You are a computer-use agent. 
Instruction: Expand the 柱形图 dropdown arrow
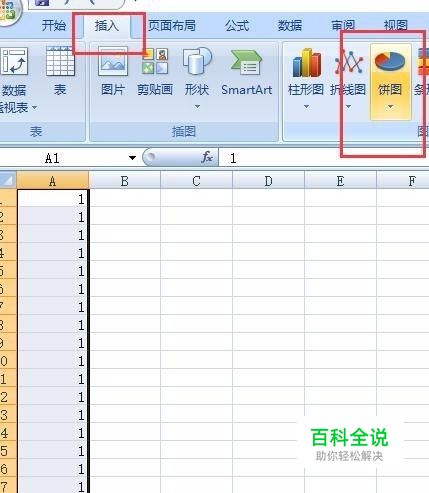pos(306,107)
